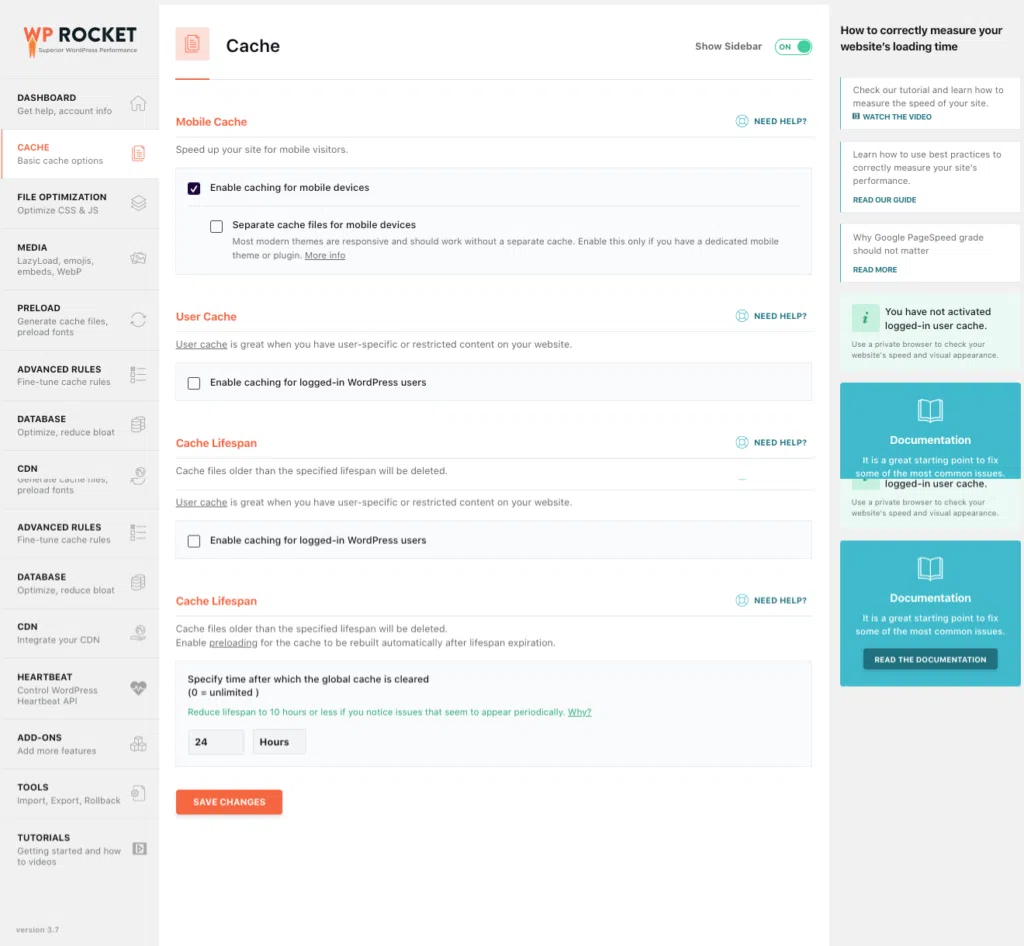Image resolution: width=1024 pixels, height=946 pixels.
Task: Select the Heartbeat heart icon
Action: [138, 685]
